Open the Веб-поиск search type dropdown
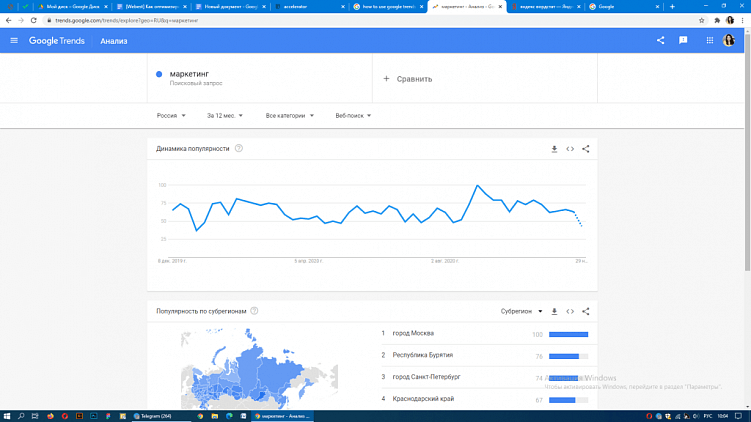This screenshot has height=422, width=751. 353,115
